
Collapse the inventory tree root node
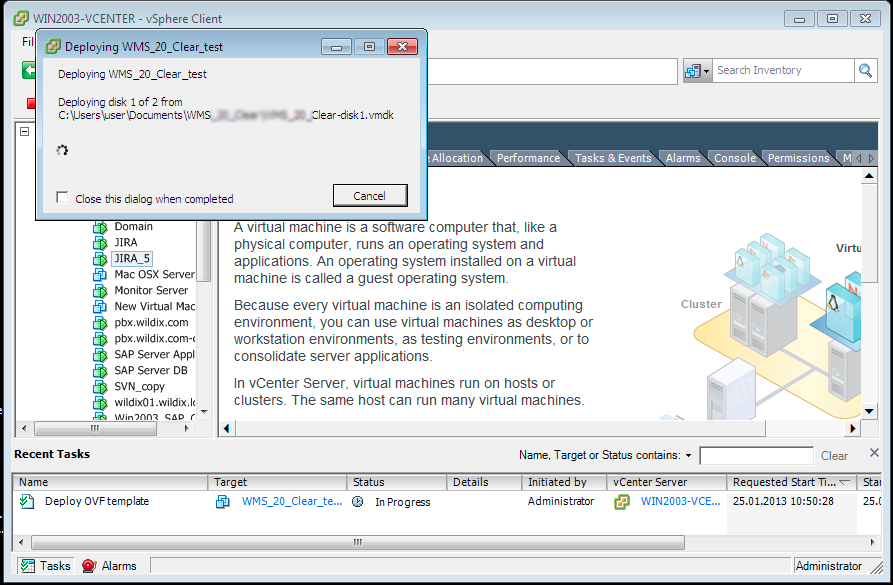[x=24, y=131]
